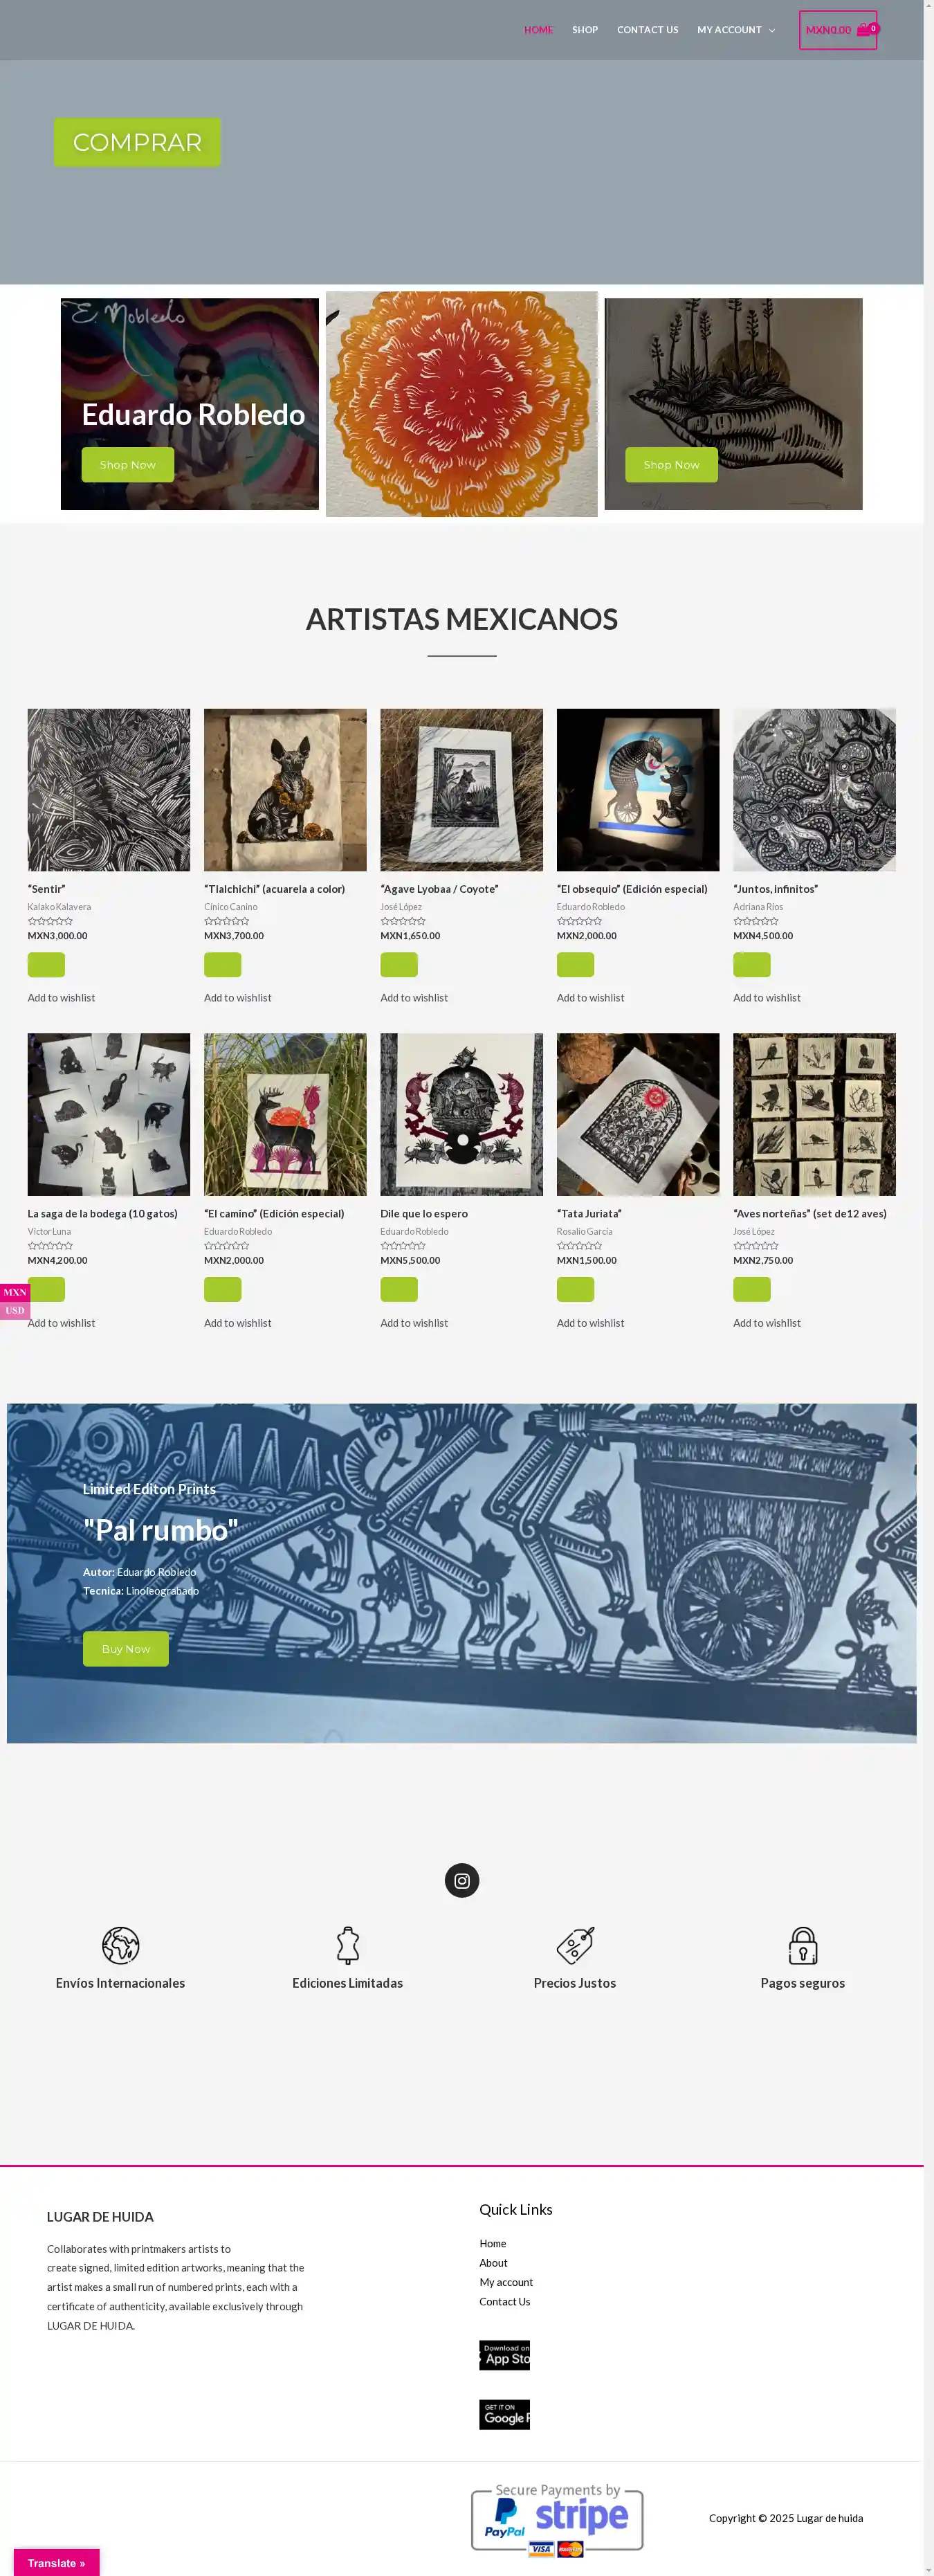934x2576 pixels.
Task: Click the price tag Precios Justos icon
Action: tap(575, 1945)
